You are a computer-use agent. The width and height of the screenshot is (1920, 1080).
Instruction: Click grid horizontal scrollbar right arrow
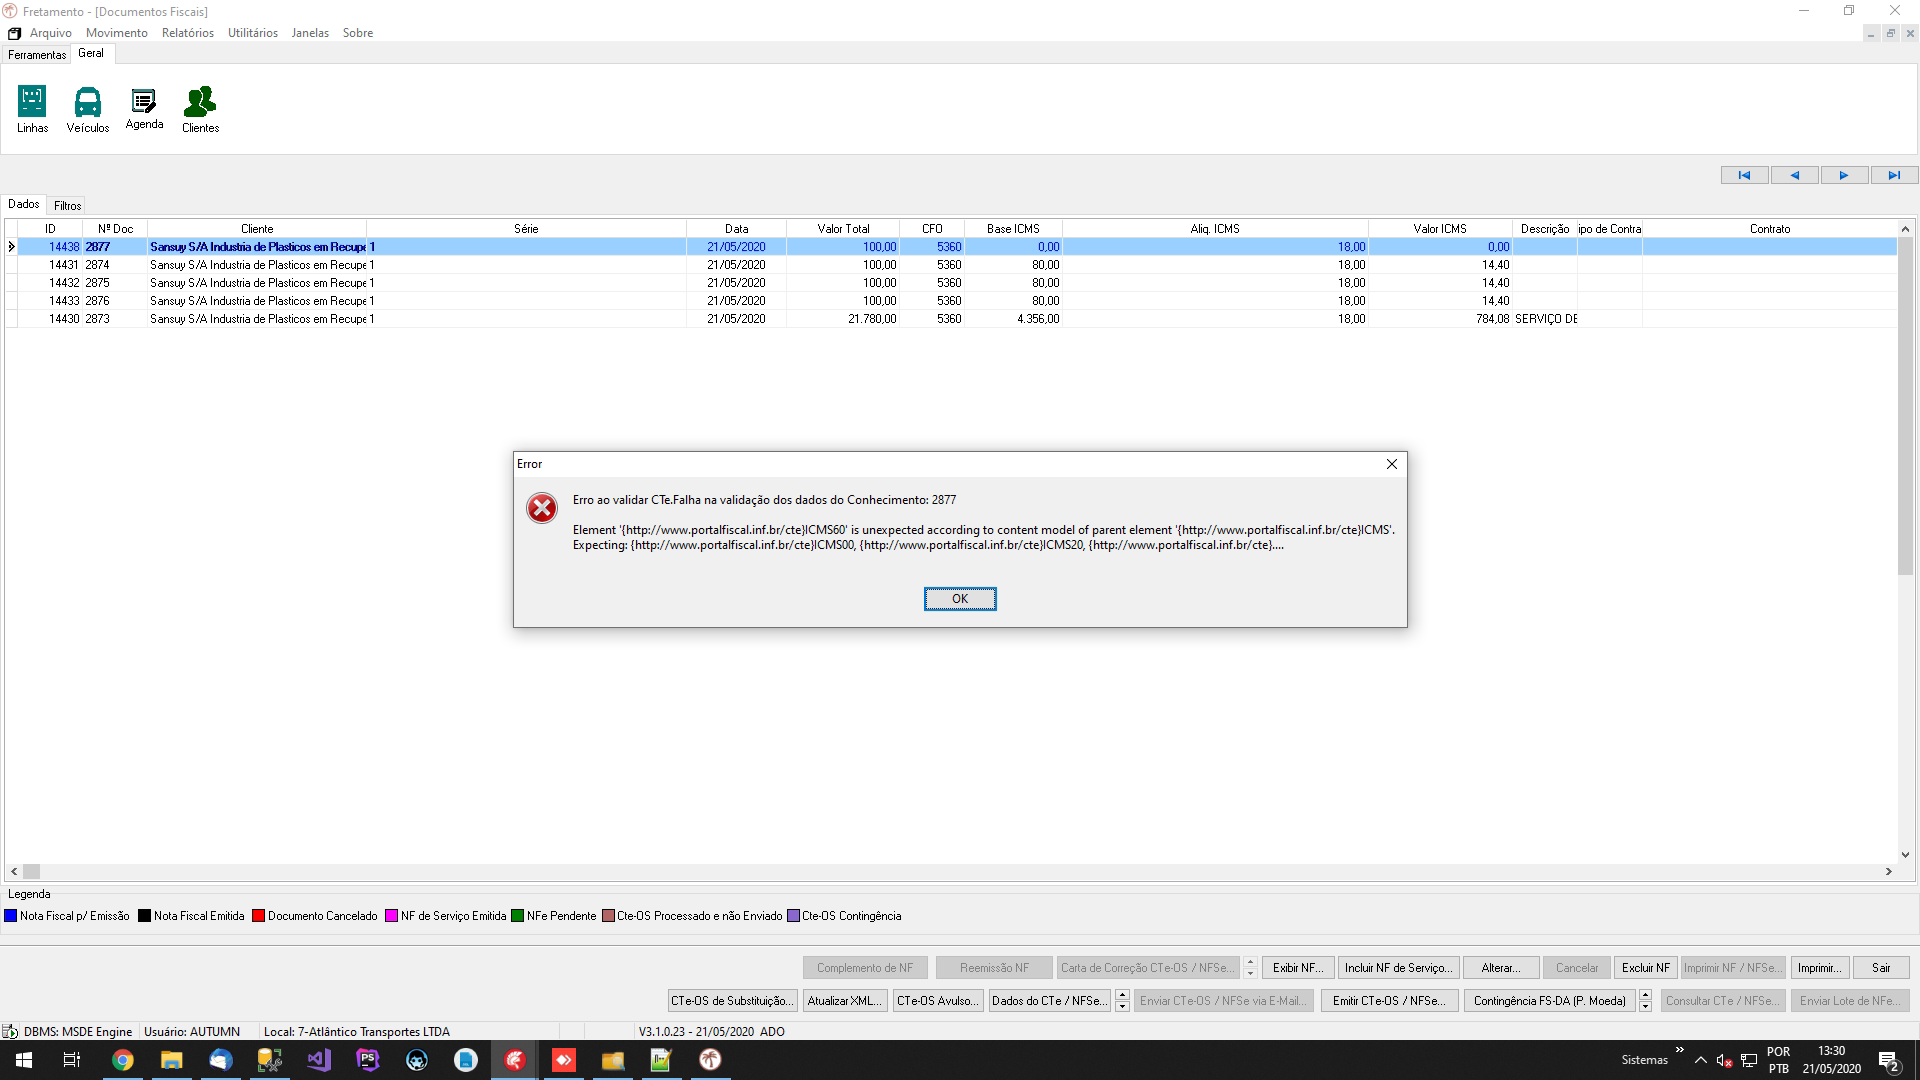(1889, 871)
